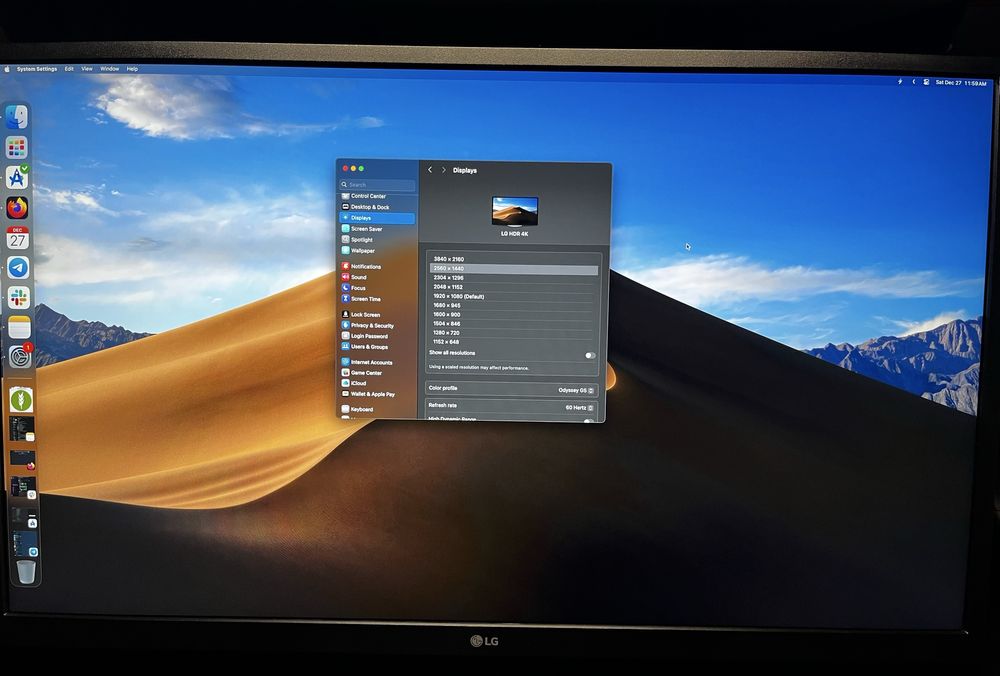Click the settings Search field
This screenshot has height=676, width=1000.
pos(378,185)
